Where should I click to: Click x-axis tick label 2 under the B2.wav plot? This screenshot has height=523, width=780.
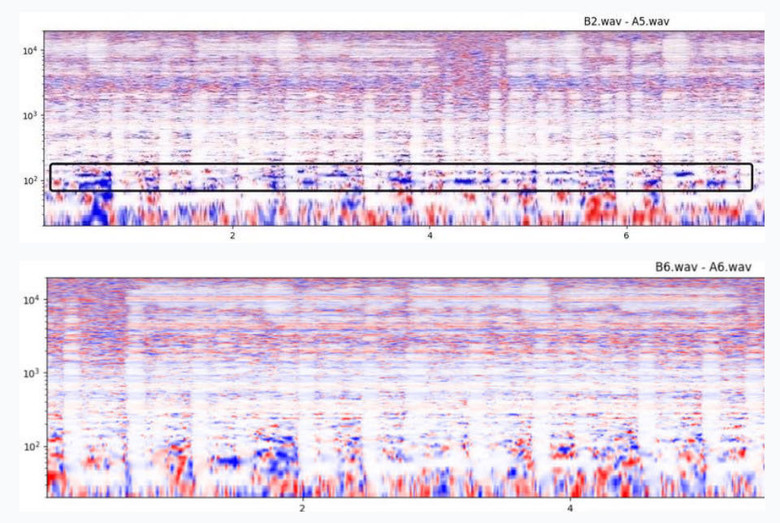coord(232,235)
